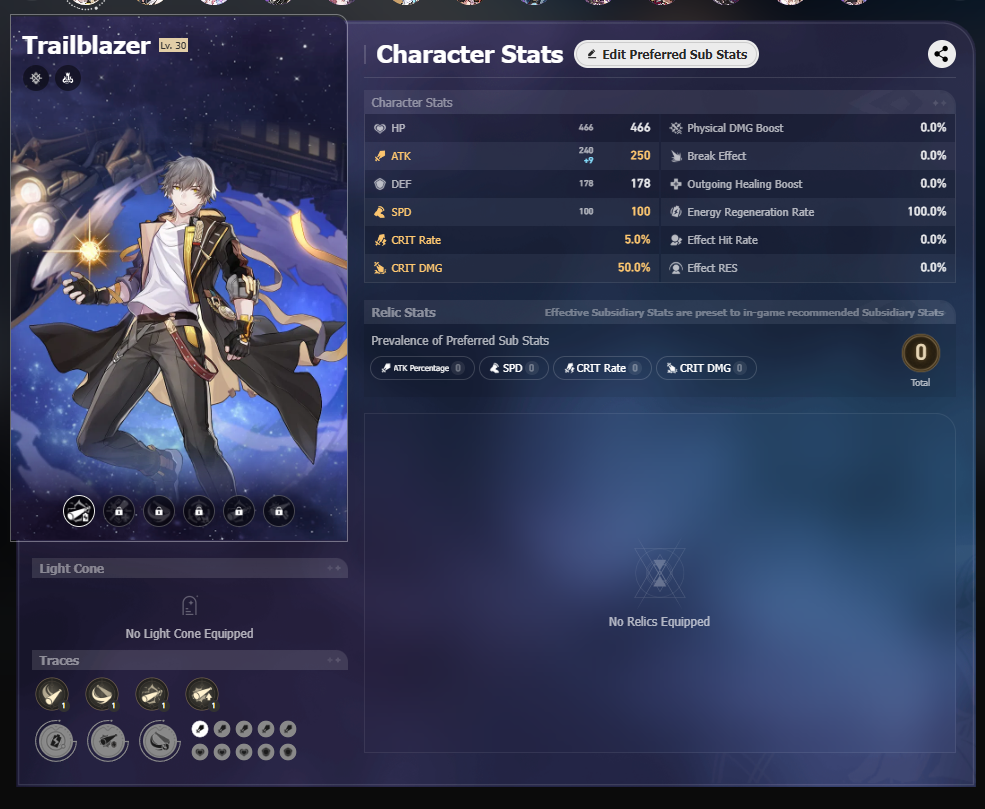Select the skill trace with curved swing
Viewport: 985px width, 809px height.
[102, 694]
